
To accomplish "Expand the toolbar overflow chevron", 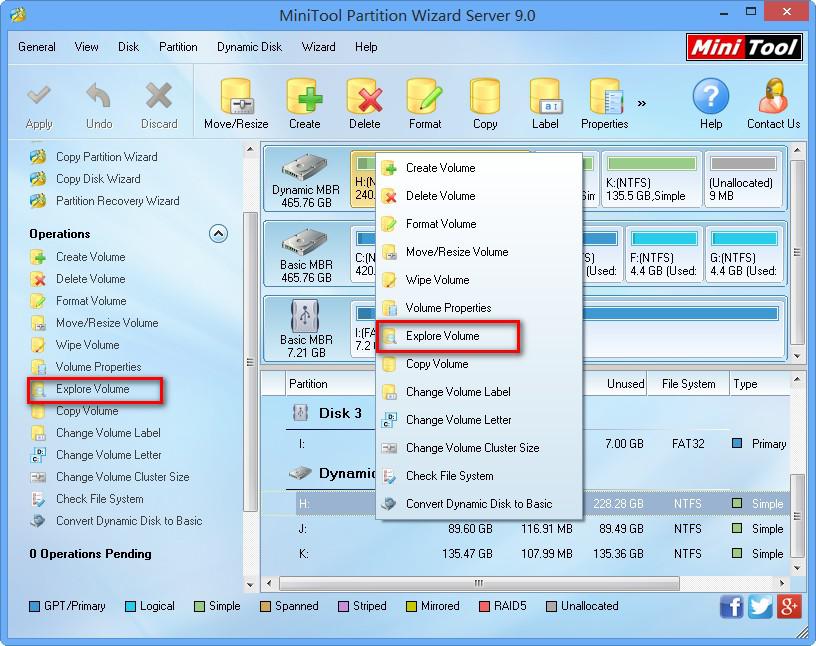I will (x=642, y=103).
